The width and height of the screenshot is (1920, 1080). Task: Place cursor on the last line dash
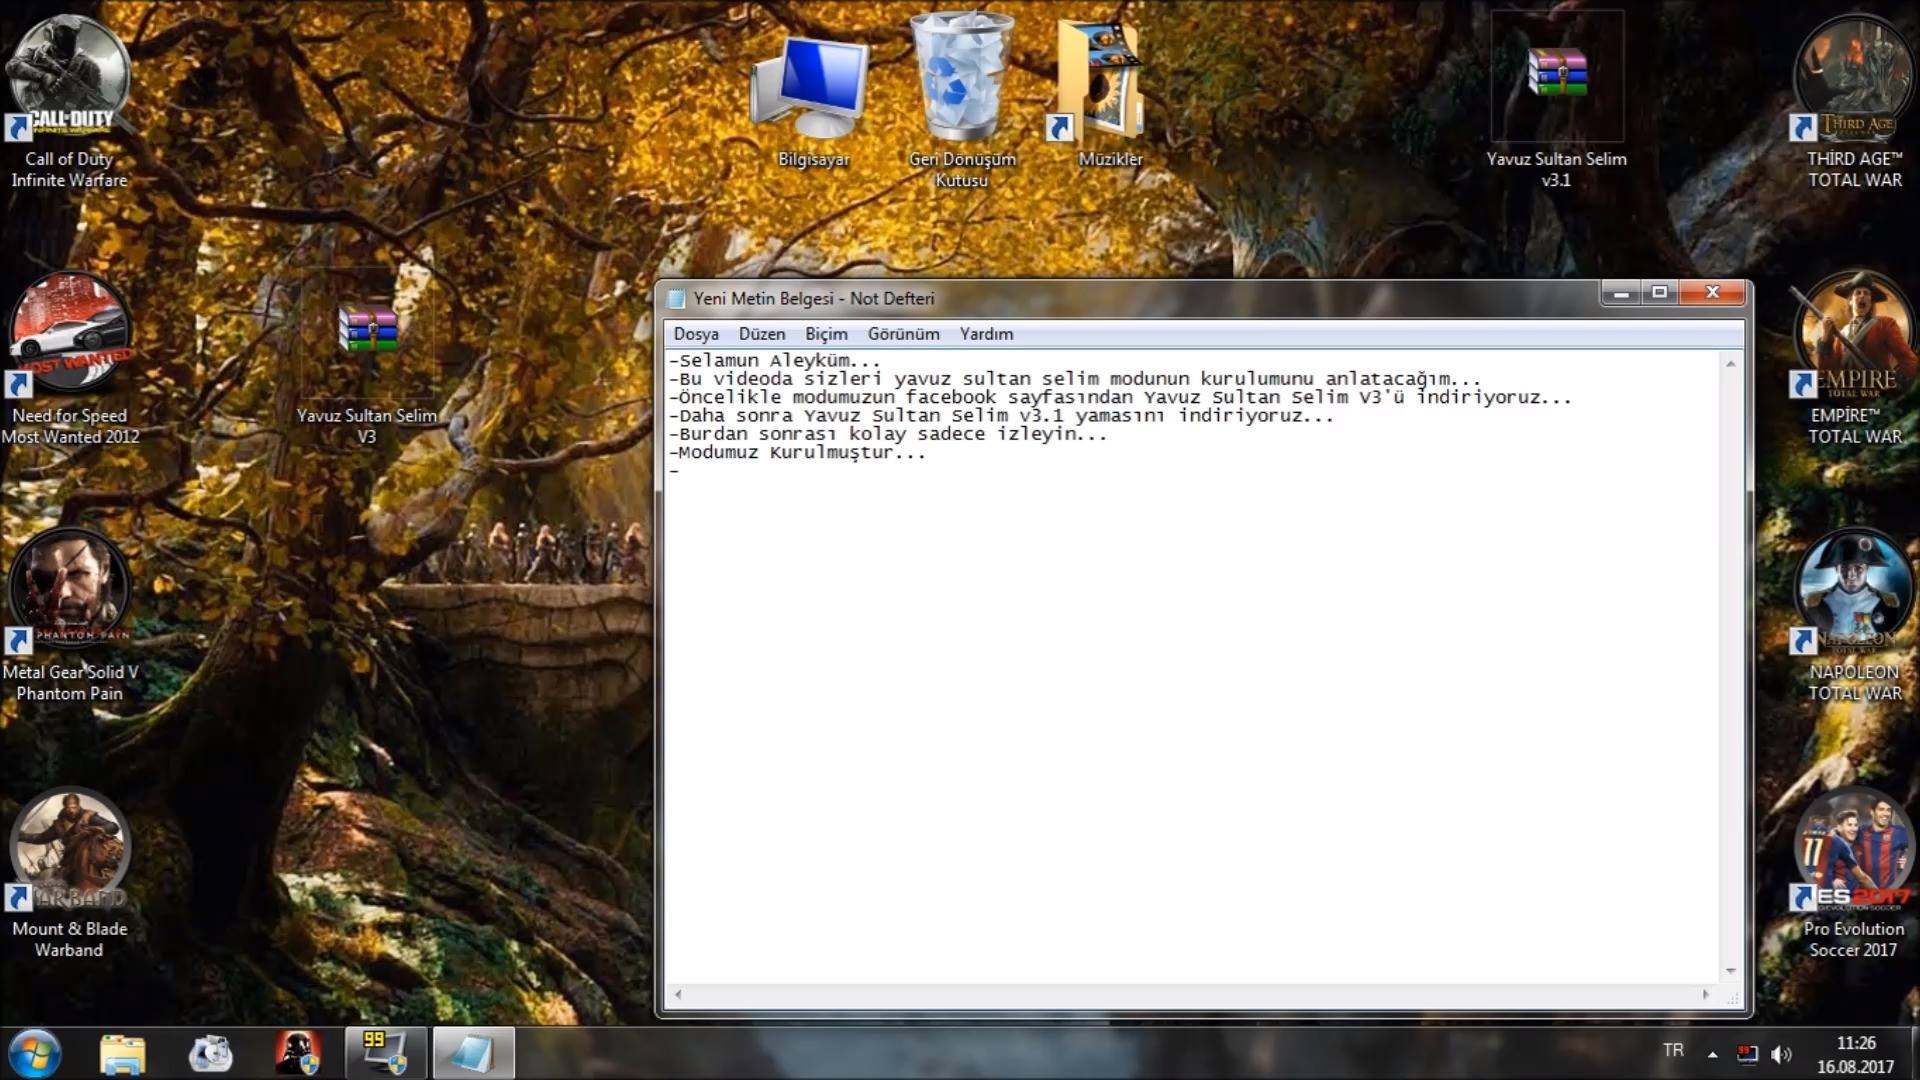(675, 471)
